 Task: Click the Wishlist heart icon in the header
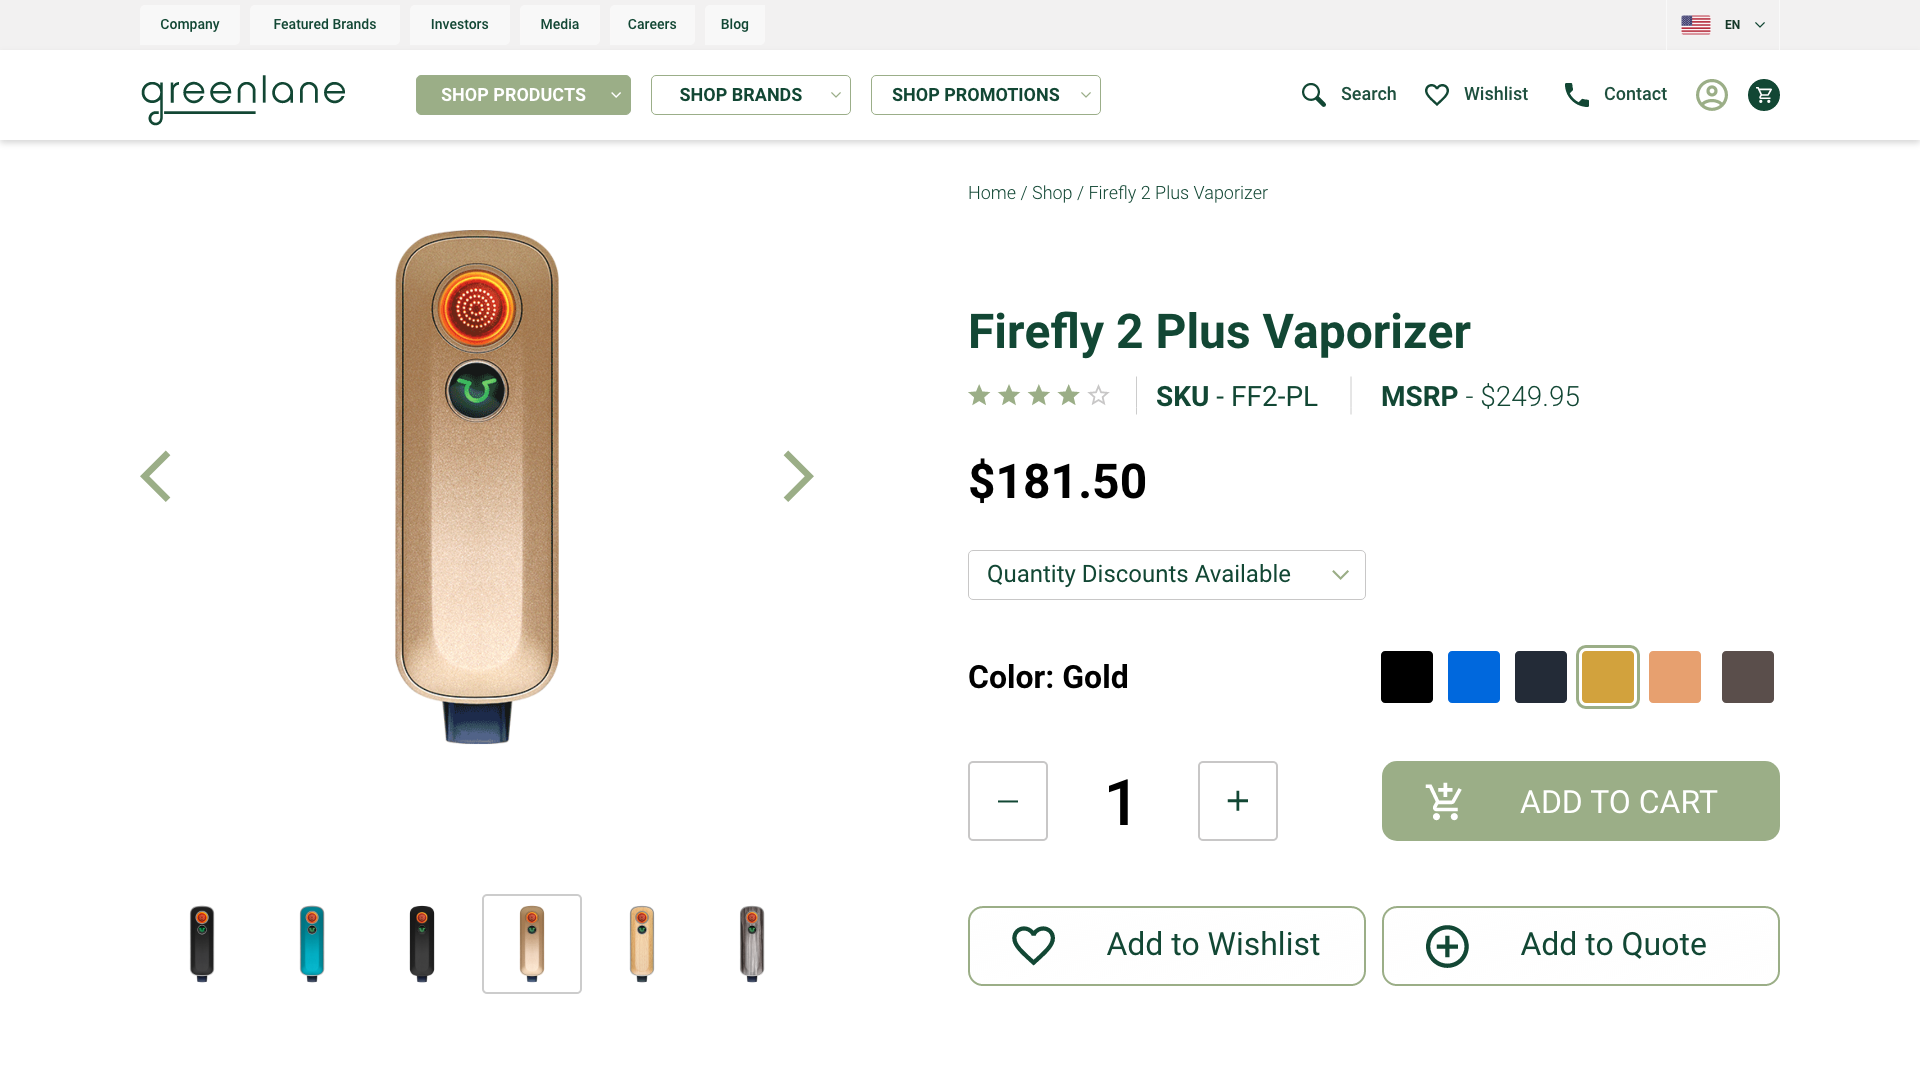[x=1436, y=95]
